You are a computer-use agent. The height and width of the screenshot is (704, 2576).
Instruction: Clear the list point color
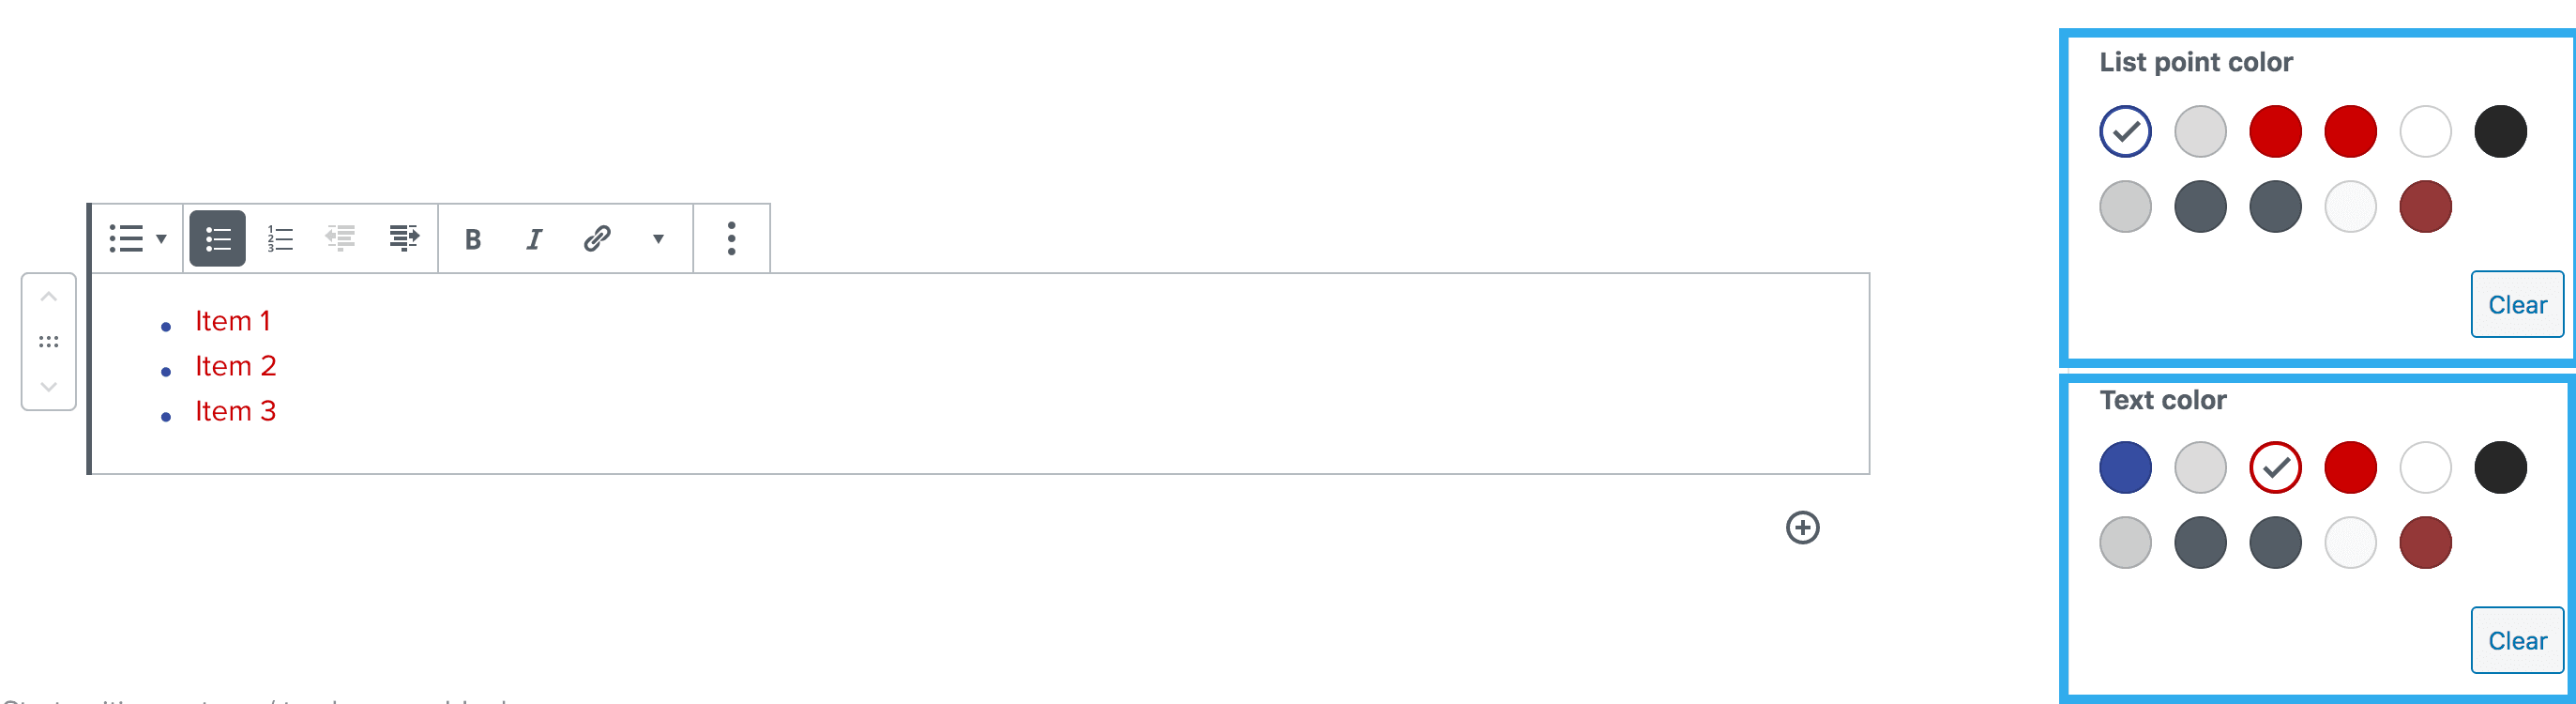[x=2516, y=304]
